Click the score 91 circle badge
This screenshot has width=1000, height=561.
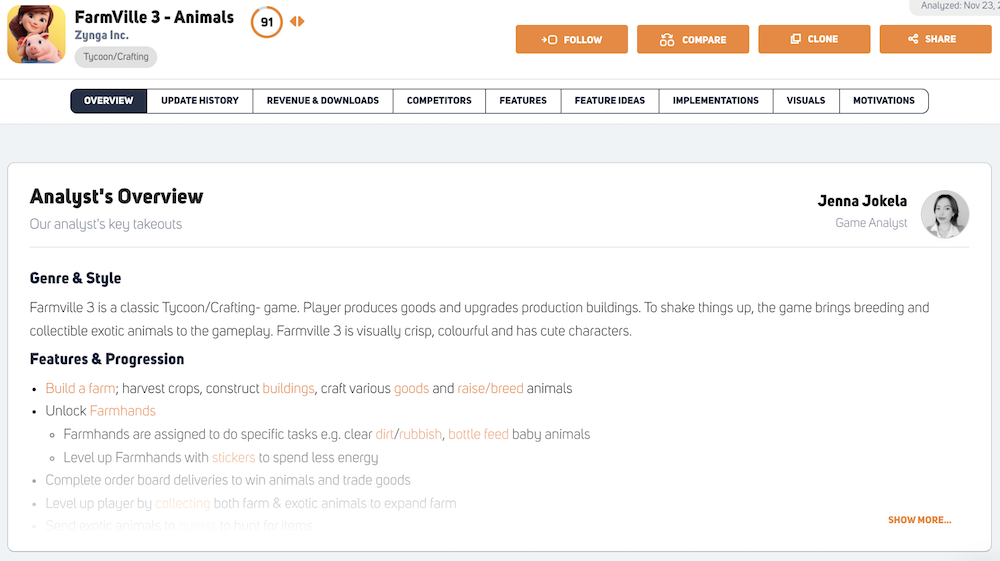267,22
